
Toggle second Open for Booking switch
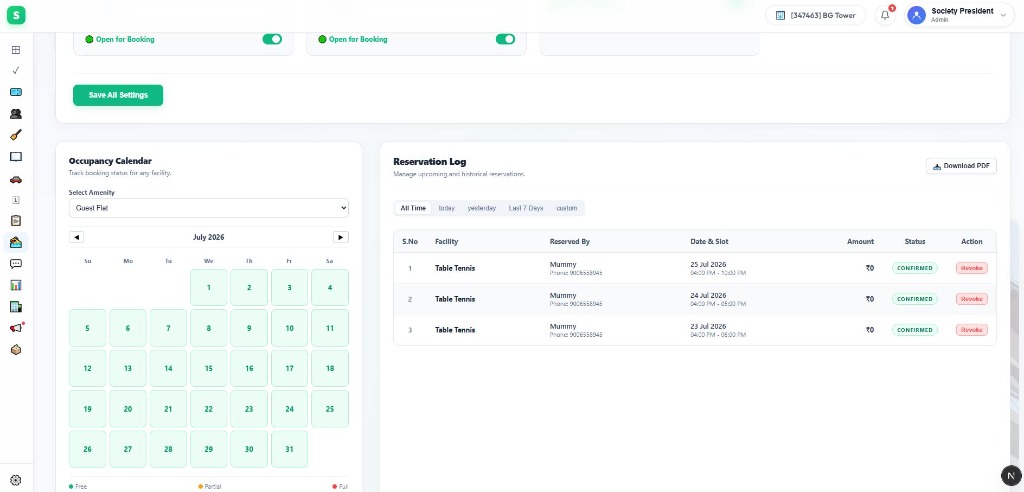coord(505,39)
